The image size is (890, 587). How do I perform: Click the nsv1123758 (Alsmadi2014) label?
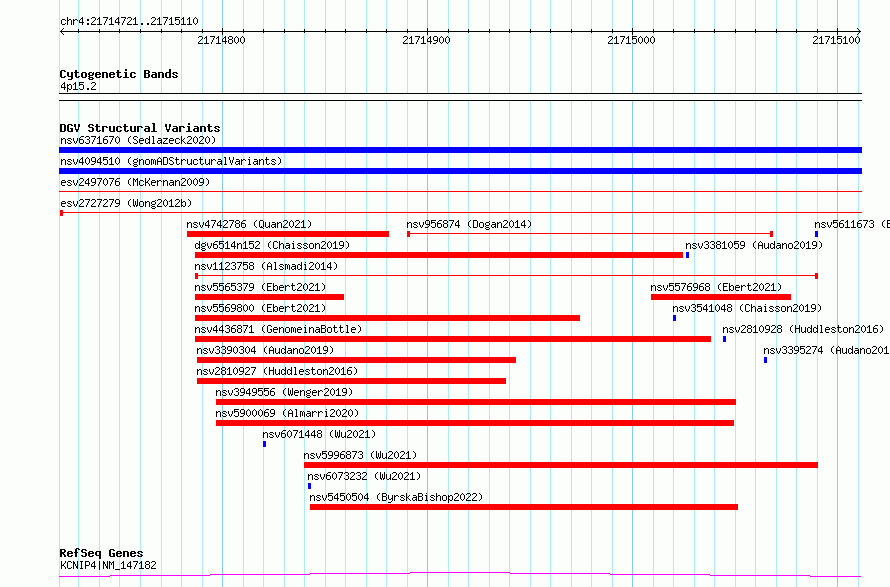coord(266,266)
